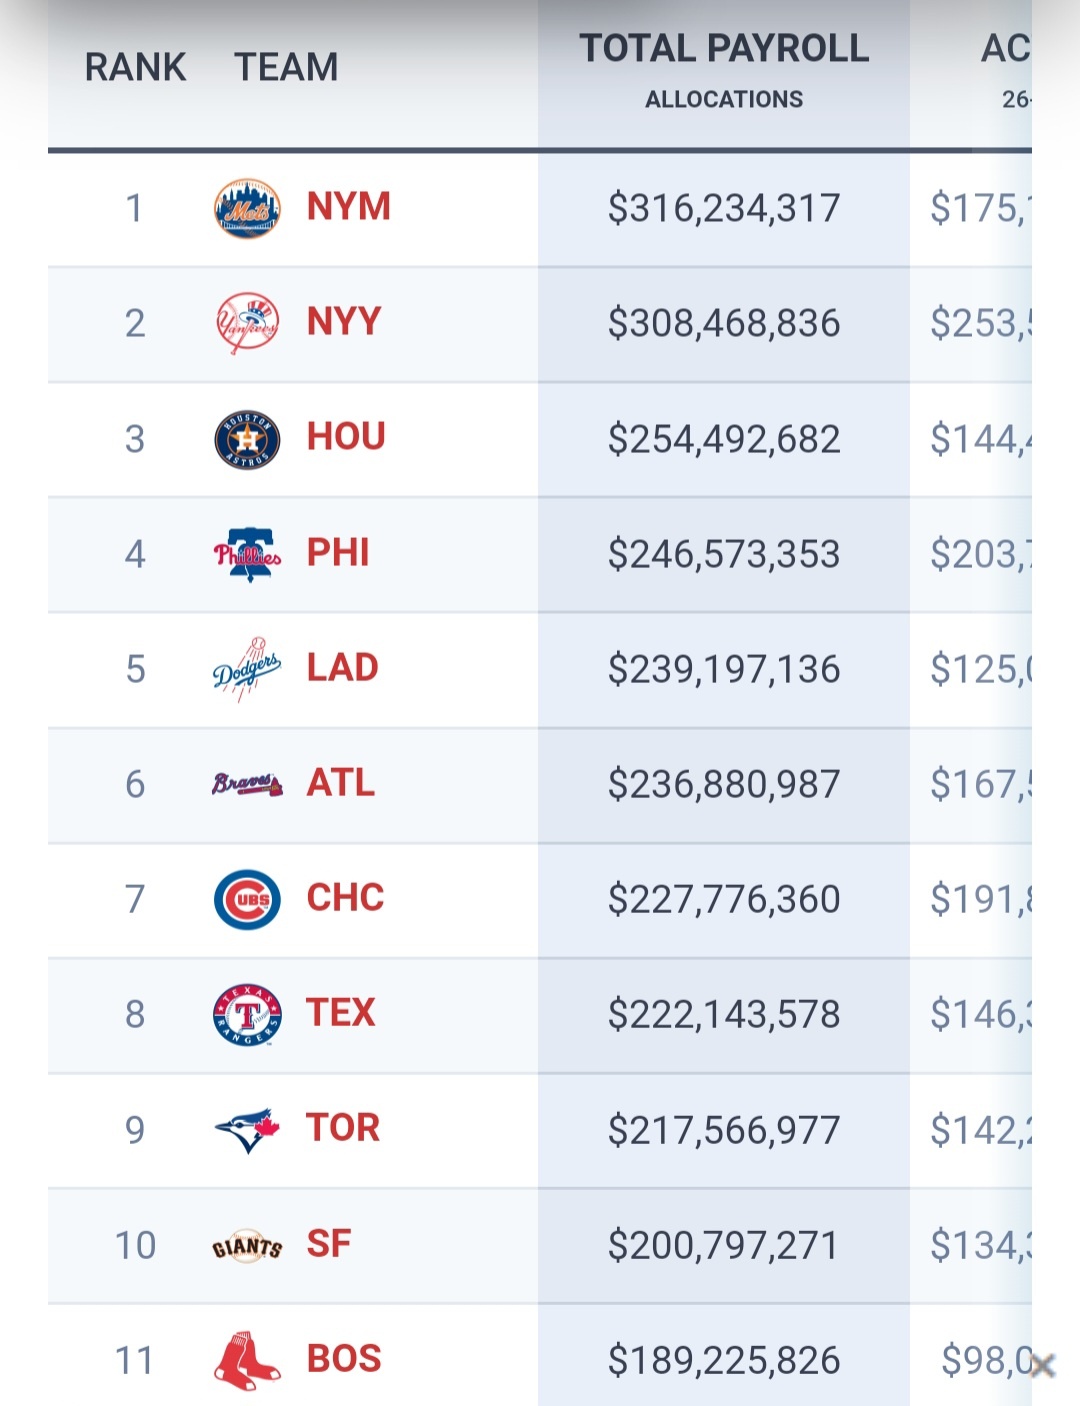
Task: Open the BOS team link
Action: pos(344,1359)
